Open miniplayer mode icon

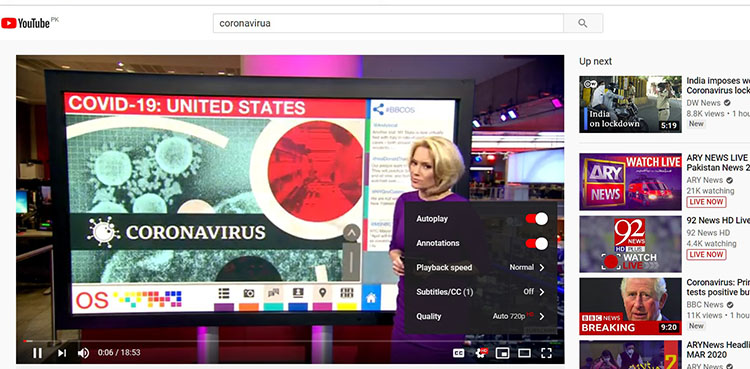502,353
